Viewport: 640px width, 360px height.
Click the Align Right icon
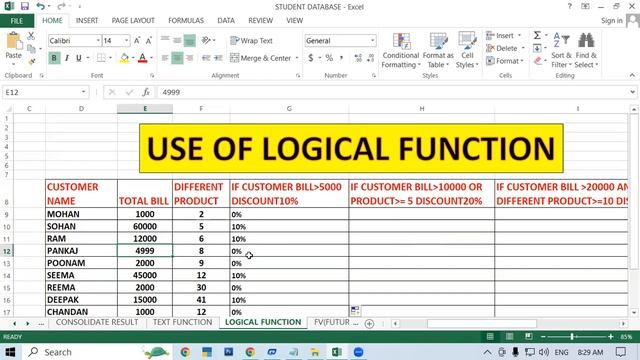(189, 58)
